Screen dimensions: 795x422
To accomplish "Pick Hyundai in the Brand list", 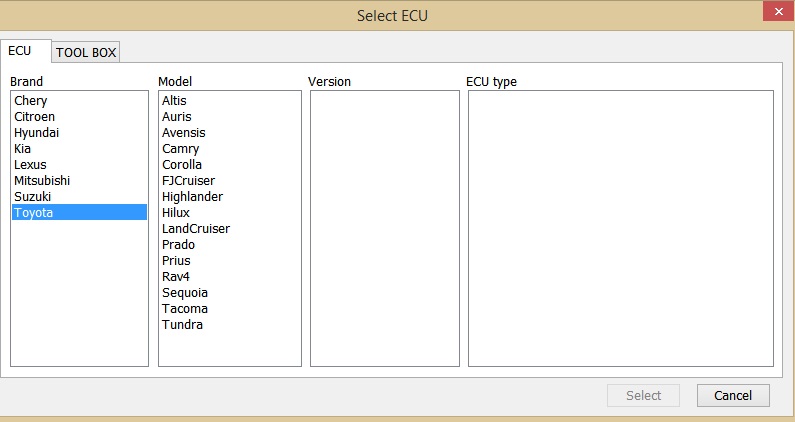I will point(37,133).
